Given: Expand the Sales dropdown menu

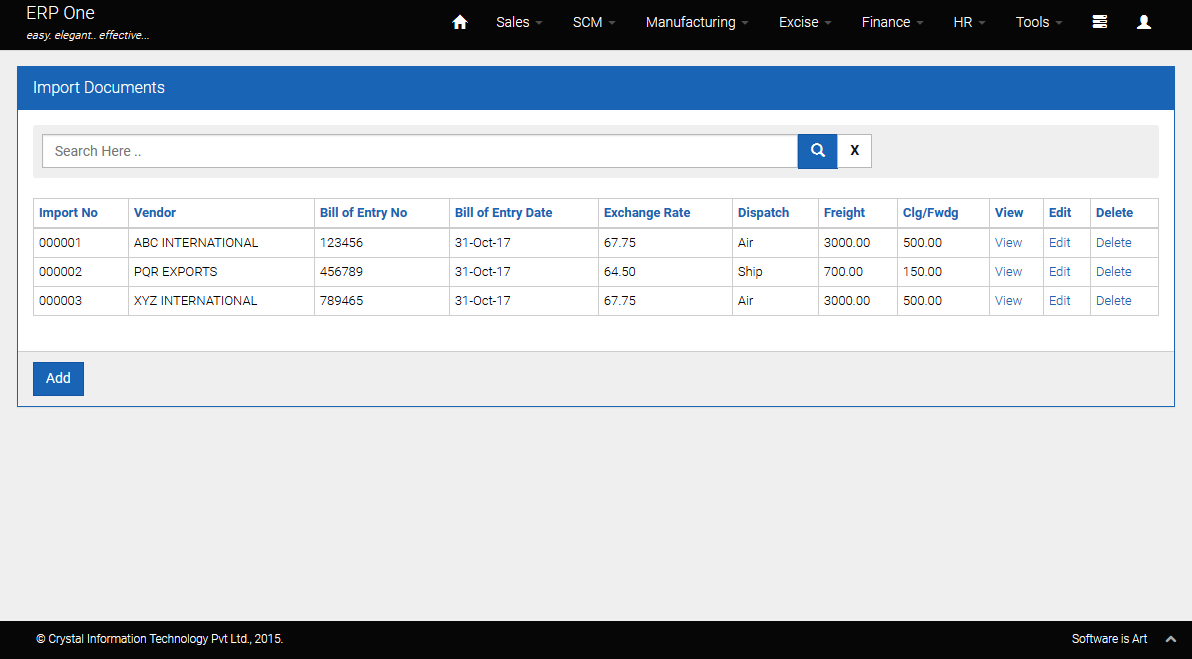Looking at the screenshot, I should (519, 22).
